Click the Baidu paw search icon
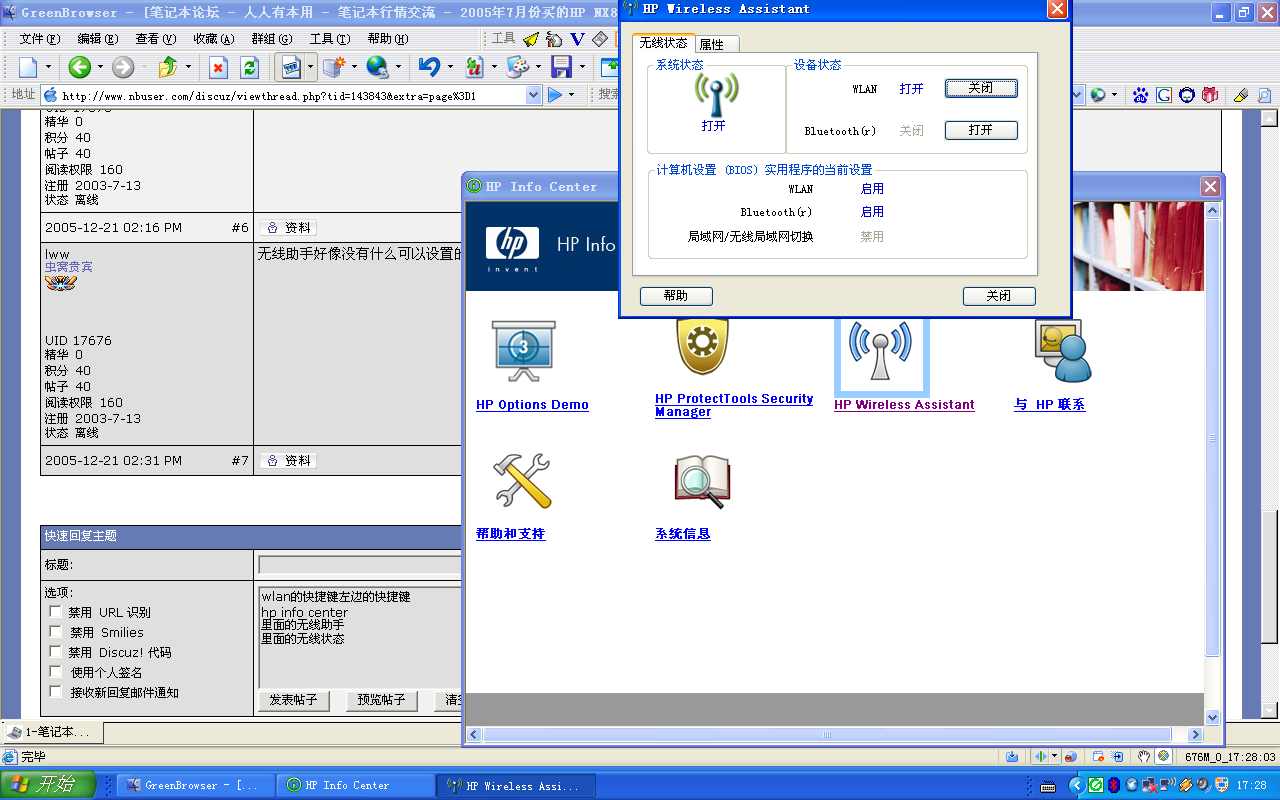 (1140, 95)
